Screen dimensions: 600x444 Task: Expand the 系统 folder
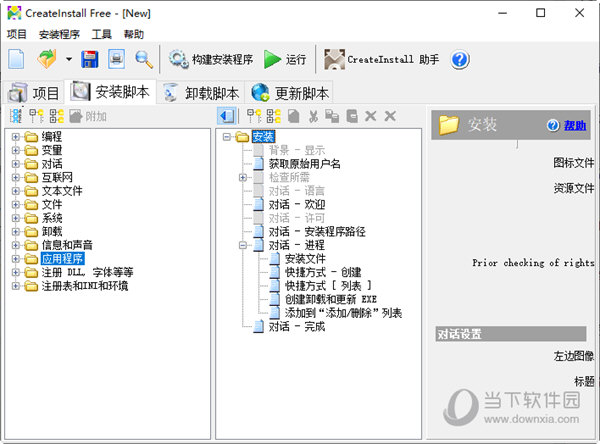[x=15, y=218]
